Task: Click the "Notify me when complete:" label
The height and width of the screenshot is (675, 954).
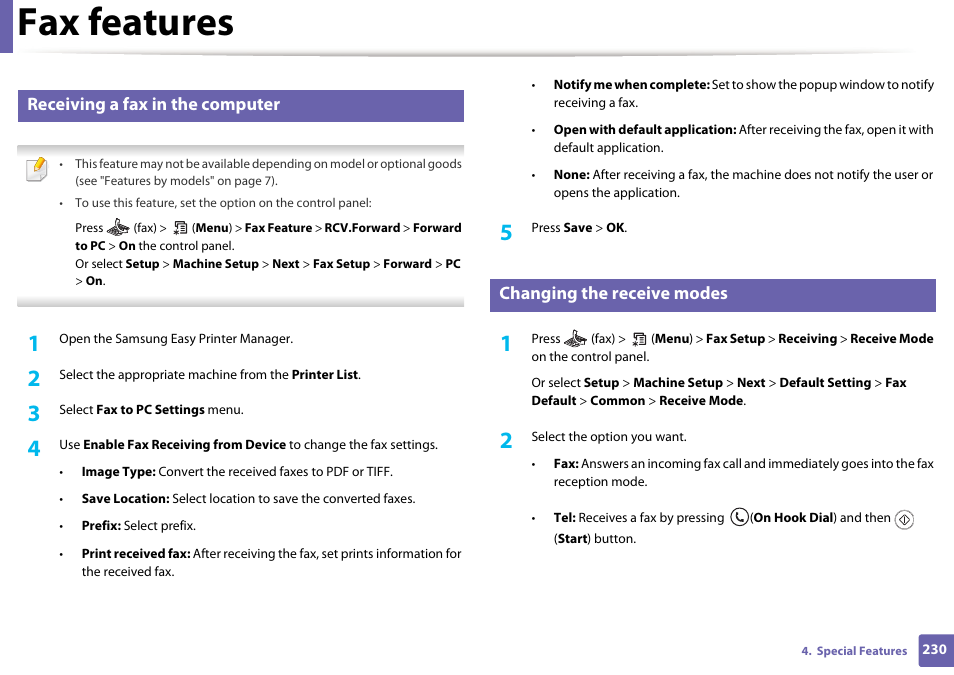Action: point(632,85)
